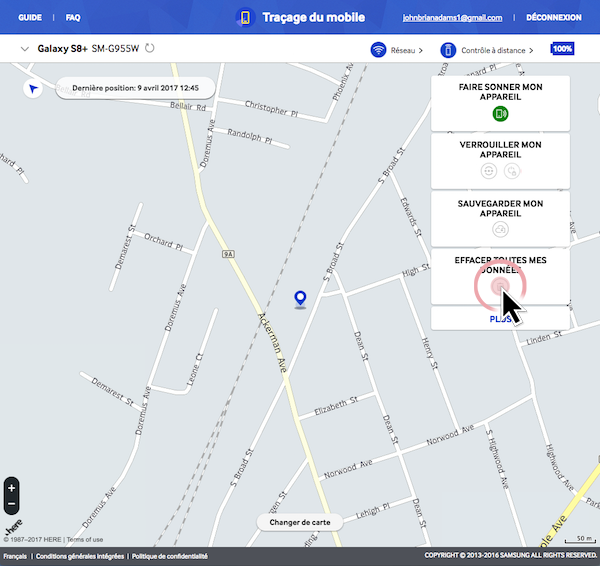
Task: Click the Galaxy S8+ device name
Action: click(x=62, y=49)
